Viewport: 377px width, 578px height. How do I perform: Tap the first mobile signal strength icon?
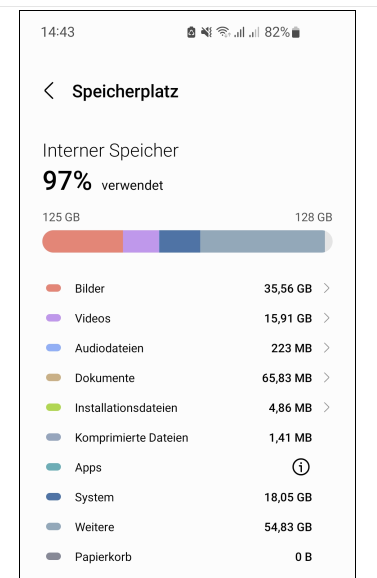click(x=240, y=32)
